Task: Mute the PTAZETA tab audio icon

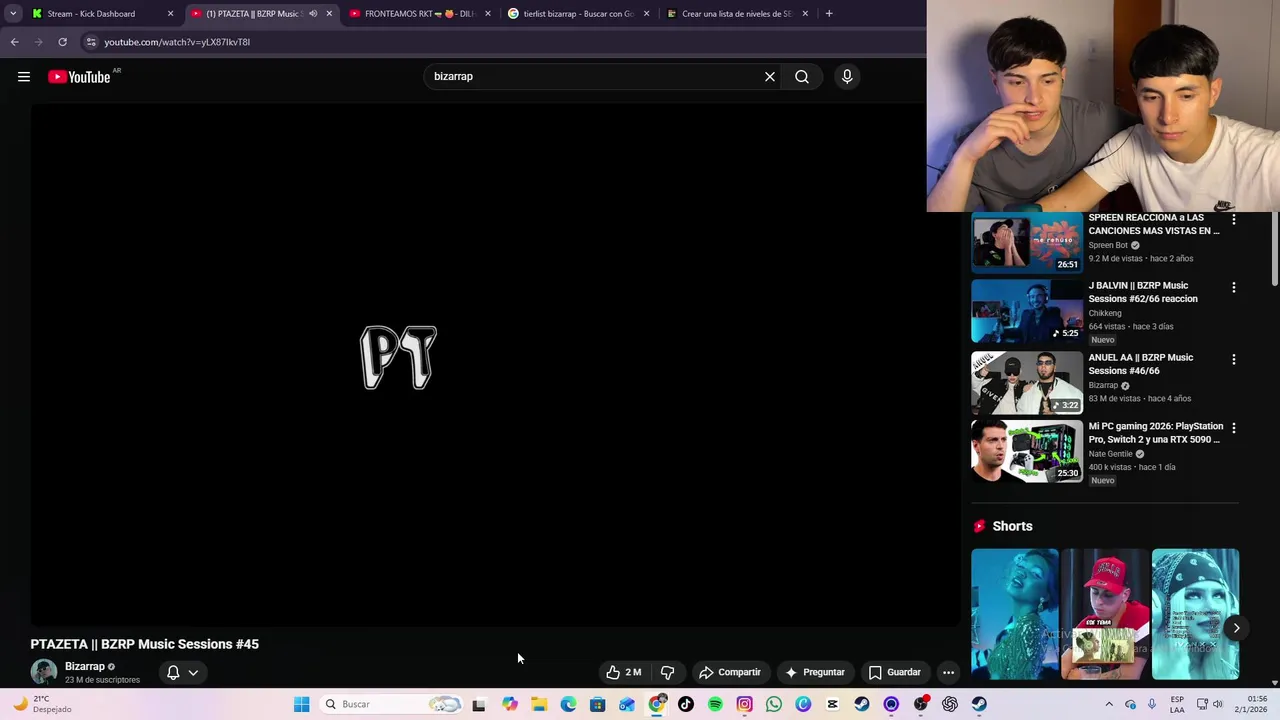Action: (312, 14)
